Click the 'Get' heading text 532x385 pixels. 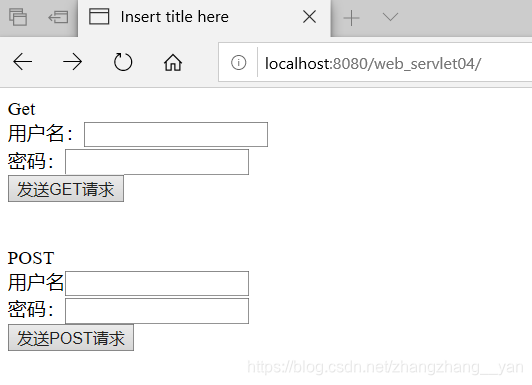click(21, 109)
